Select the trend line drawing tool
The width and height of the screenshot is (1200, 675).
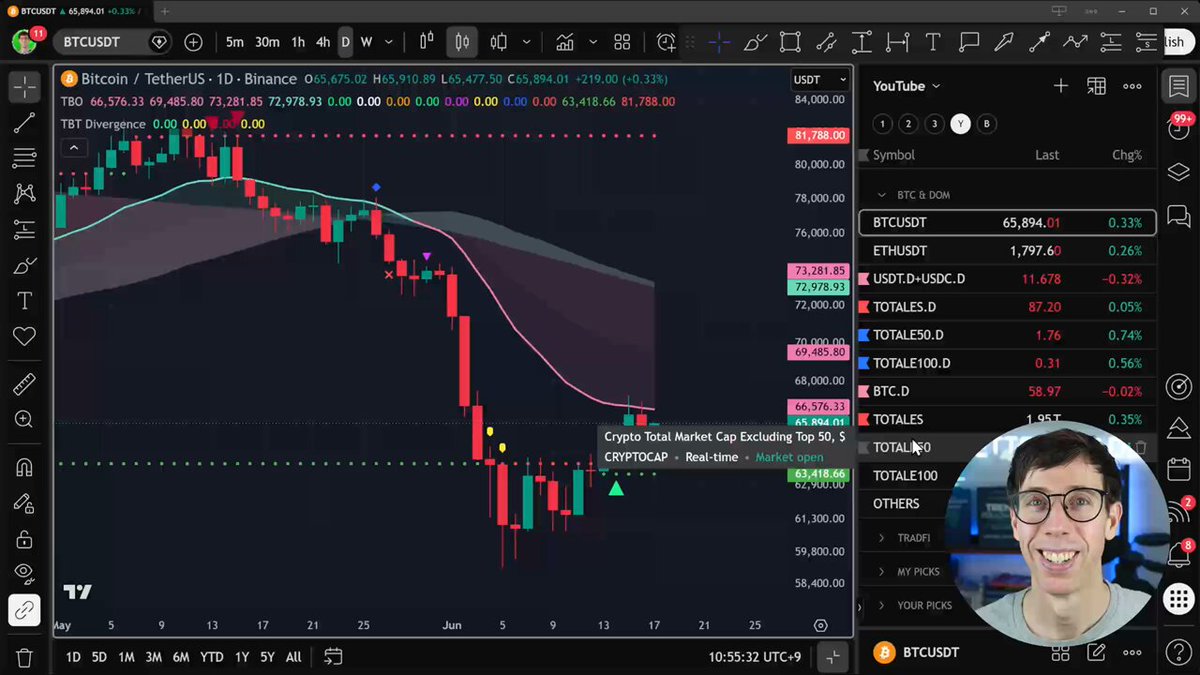(24, 123)
